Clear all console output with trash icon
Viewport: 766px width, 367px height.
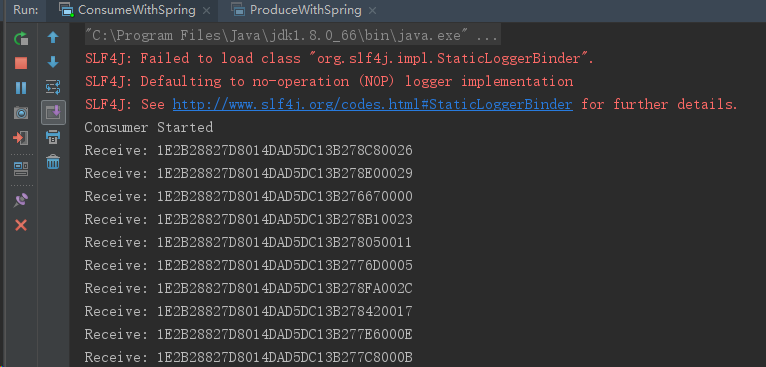53,162
